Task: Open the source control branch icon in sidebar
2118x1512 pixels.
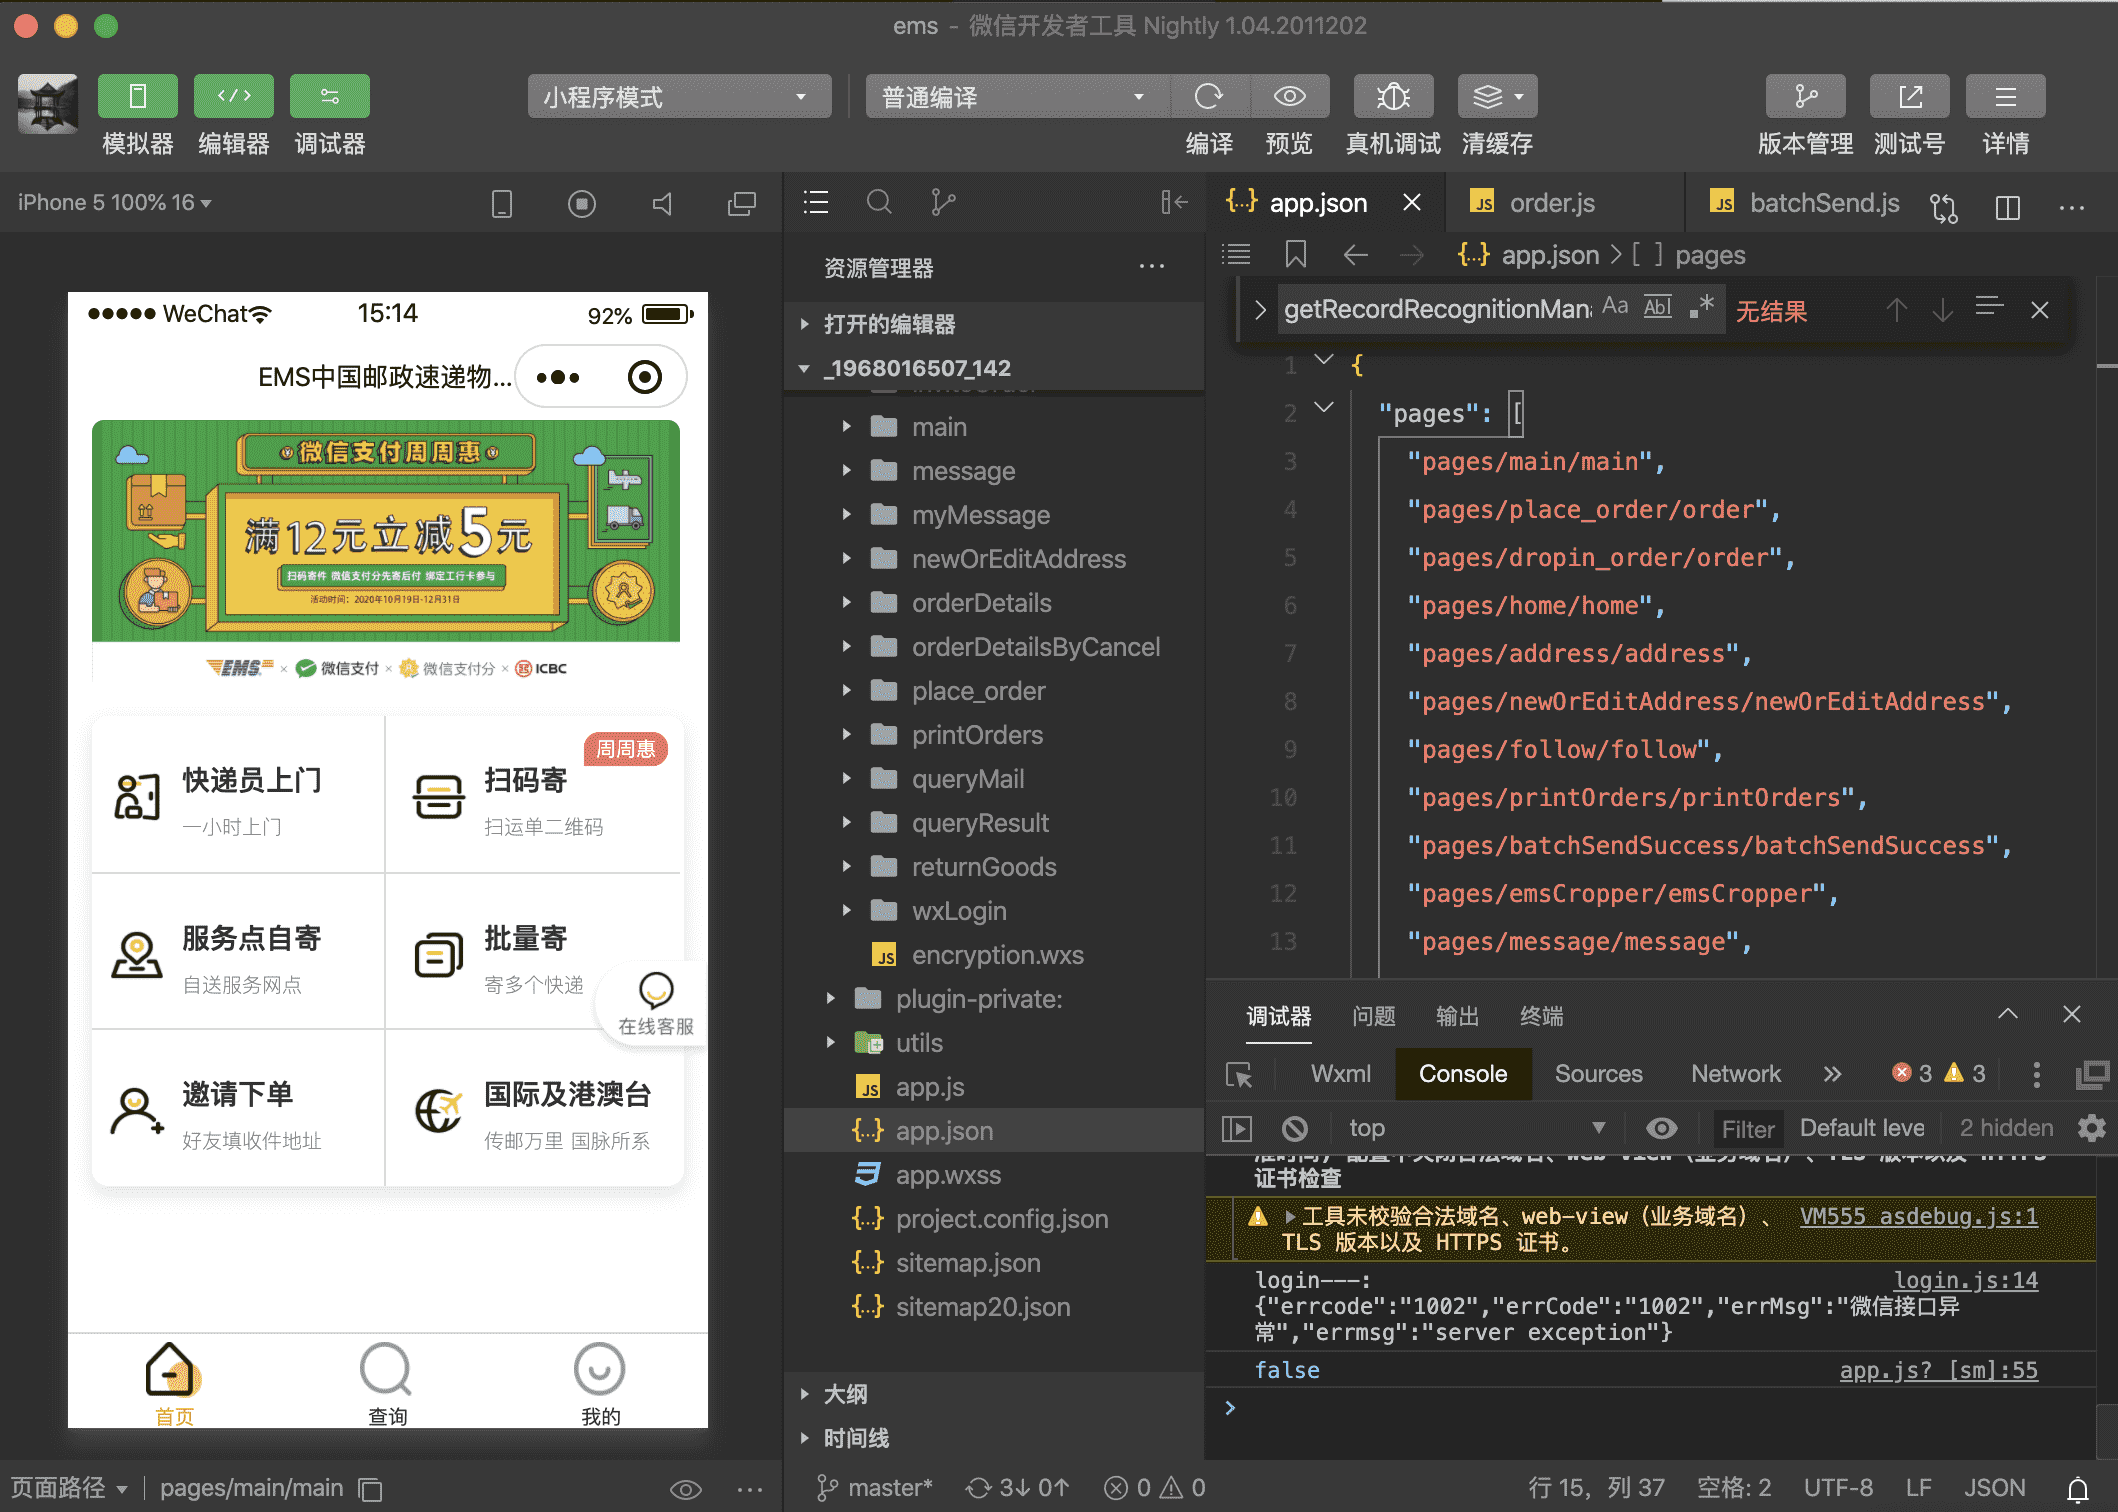Action: (x=942, y=203)
